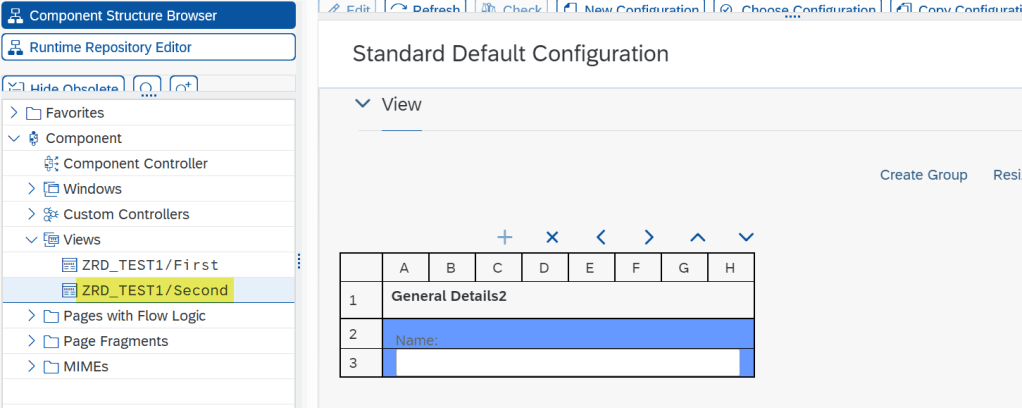Click the right arrow icon above the grid
Screen dimensions: 1022x408
tap(649, 237)
